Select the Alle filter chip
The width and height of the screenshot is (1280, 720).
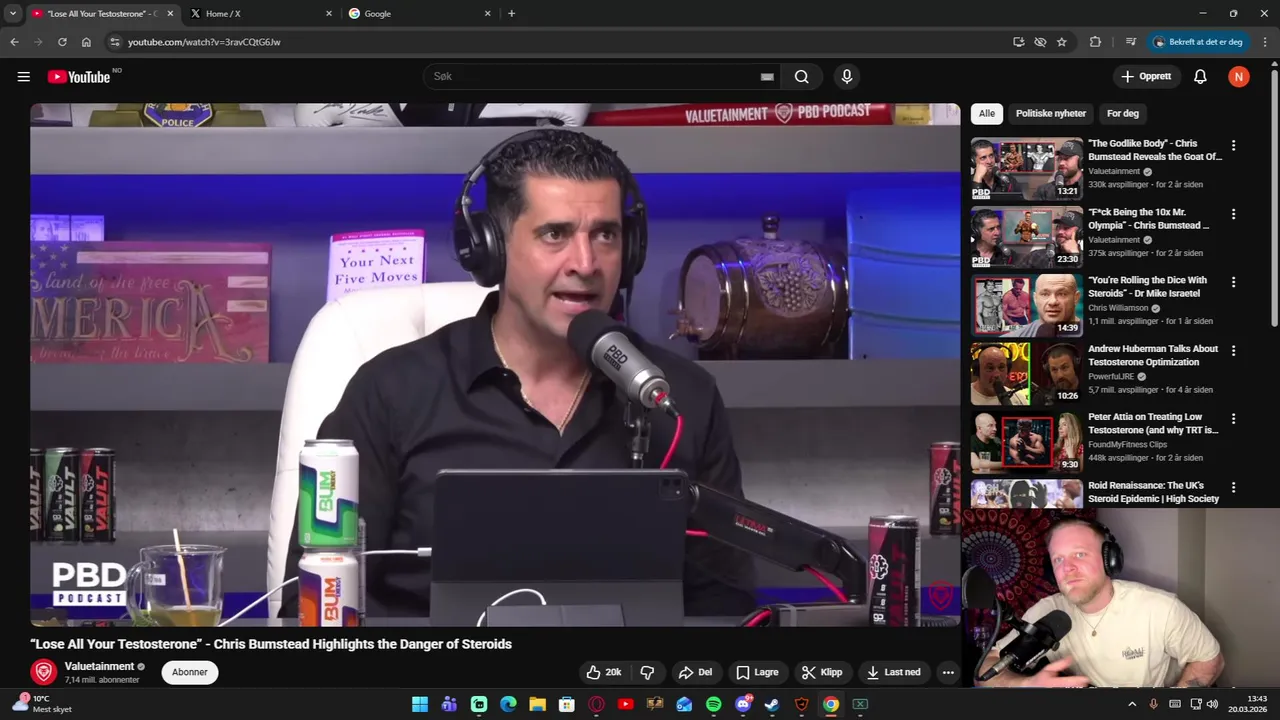point(987,114)
